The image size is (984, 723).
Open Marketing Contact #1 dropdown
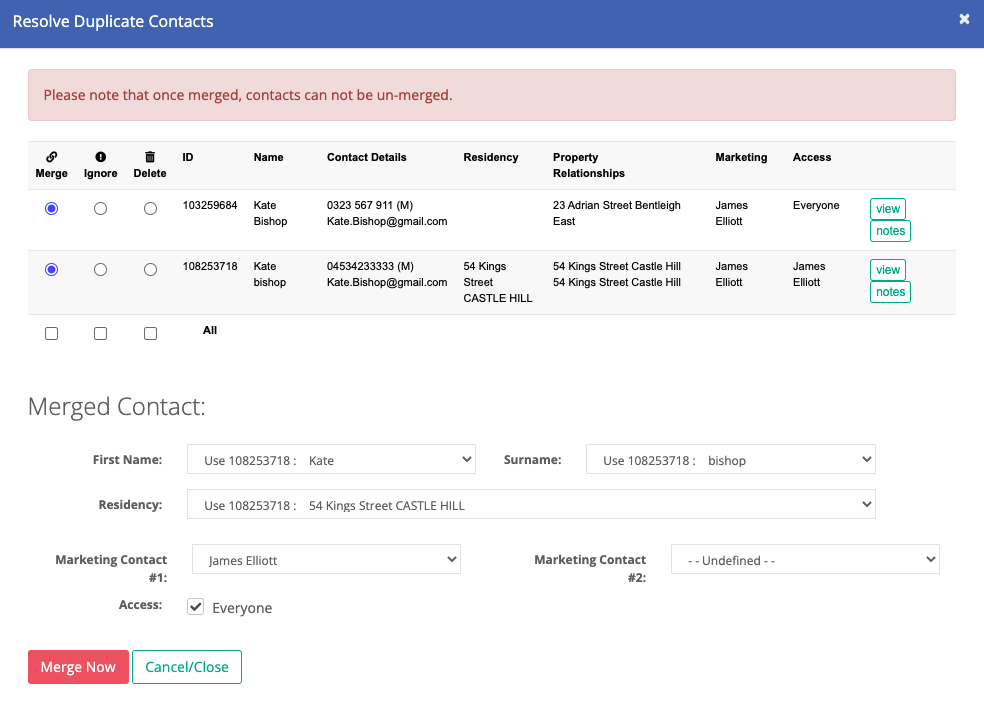coord(326,559)
